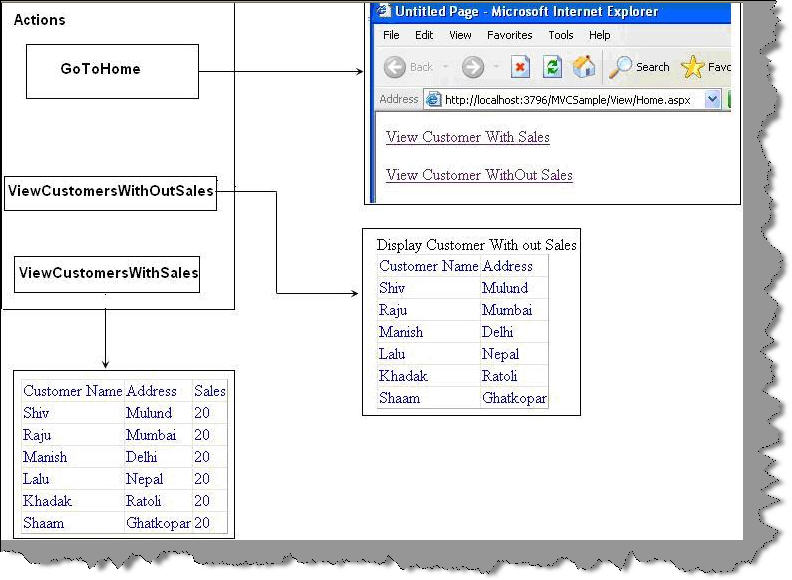Open the File menu
The width and height of the screenshot is (792, 580).
pos(391,35)
